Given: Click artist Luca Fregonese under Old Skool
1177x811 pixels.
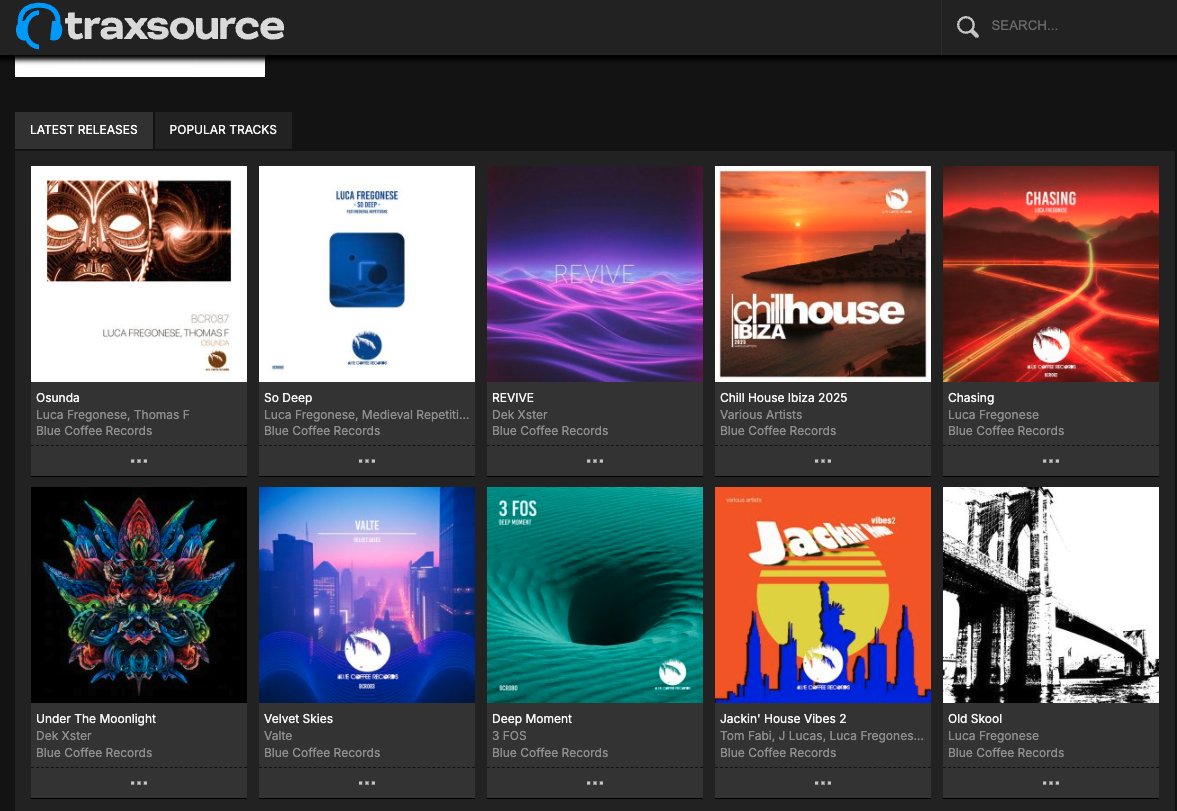Looking at the screenshot, I should [993, 736].
